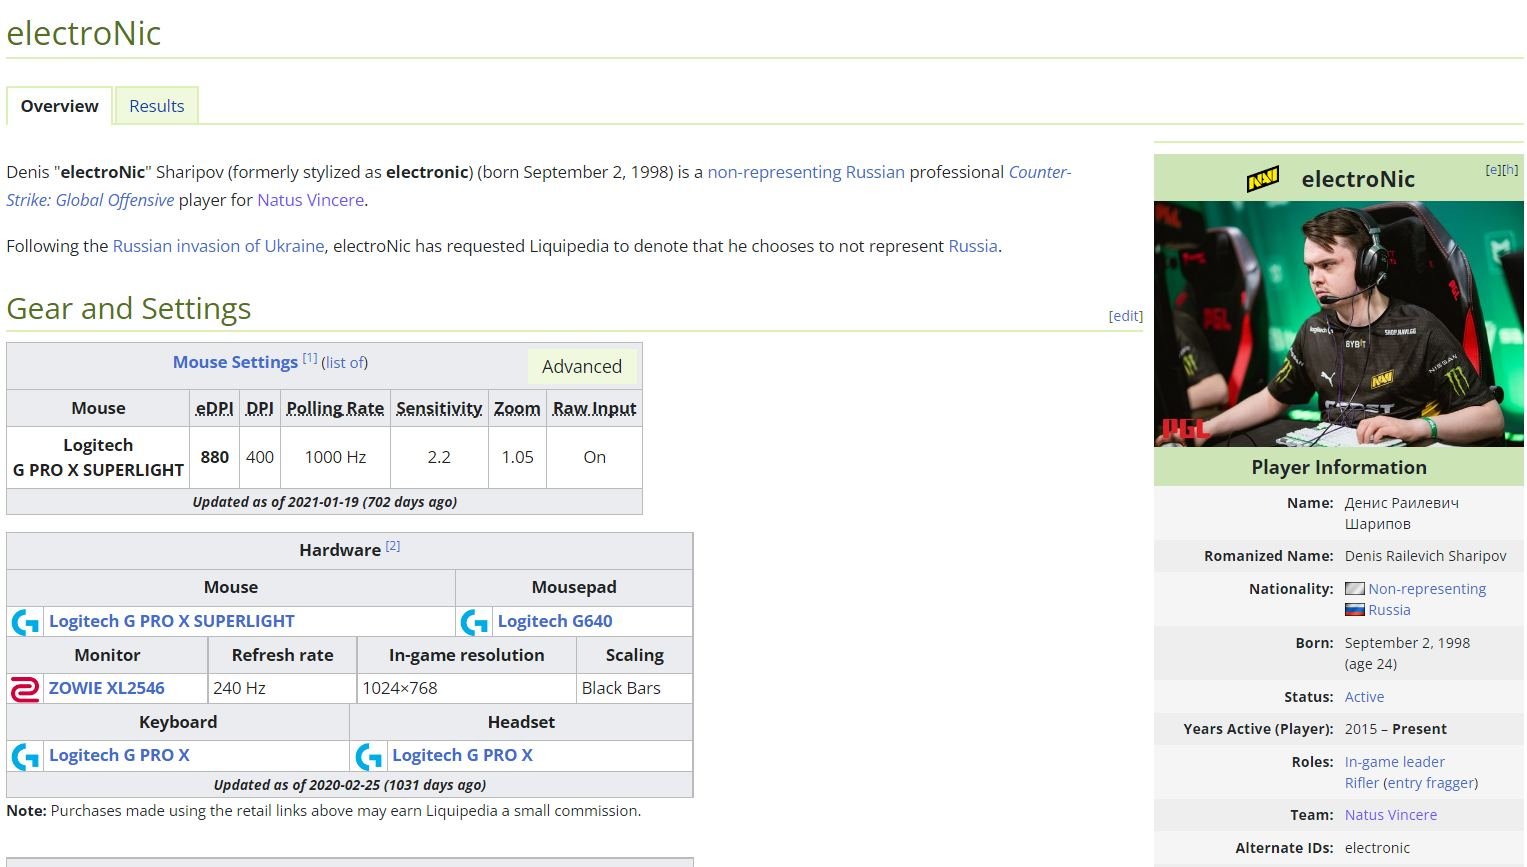This screenshot has height=867, width=1527.
Task: Click the non-representing gray flag icon
Action: coord(1354,589)
